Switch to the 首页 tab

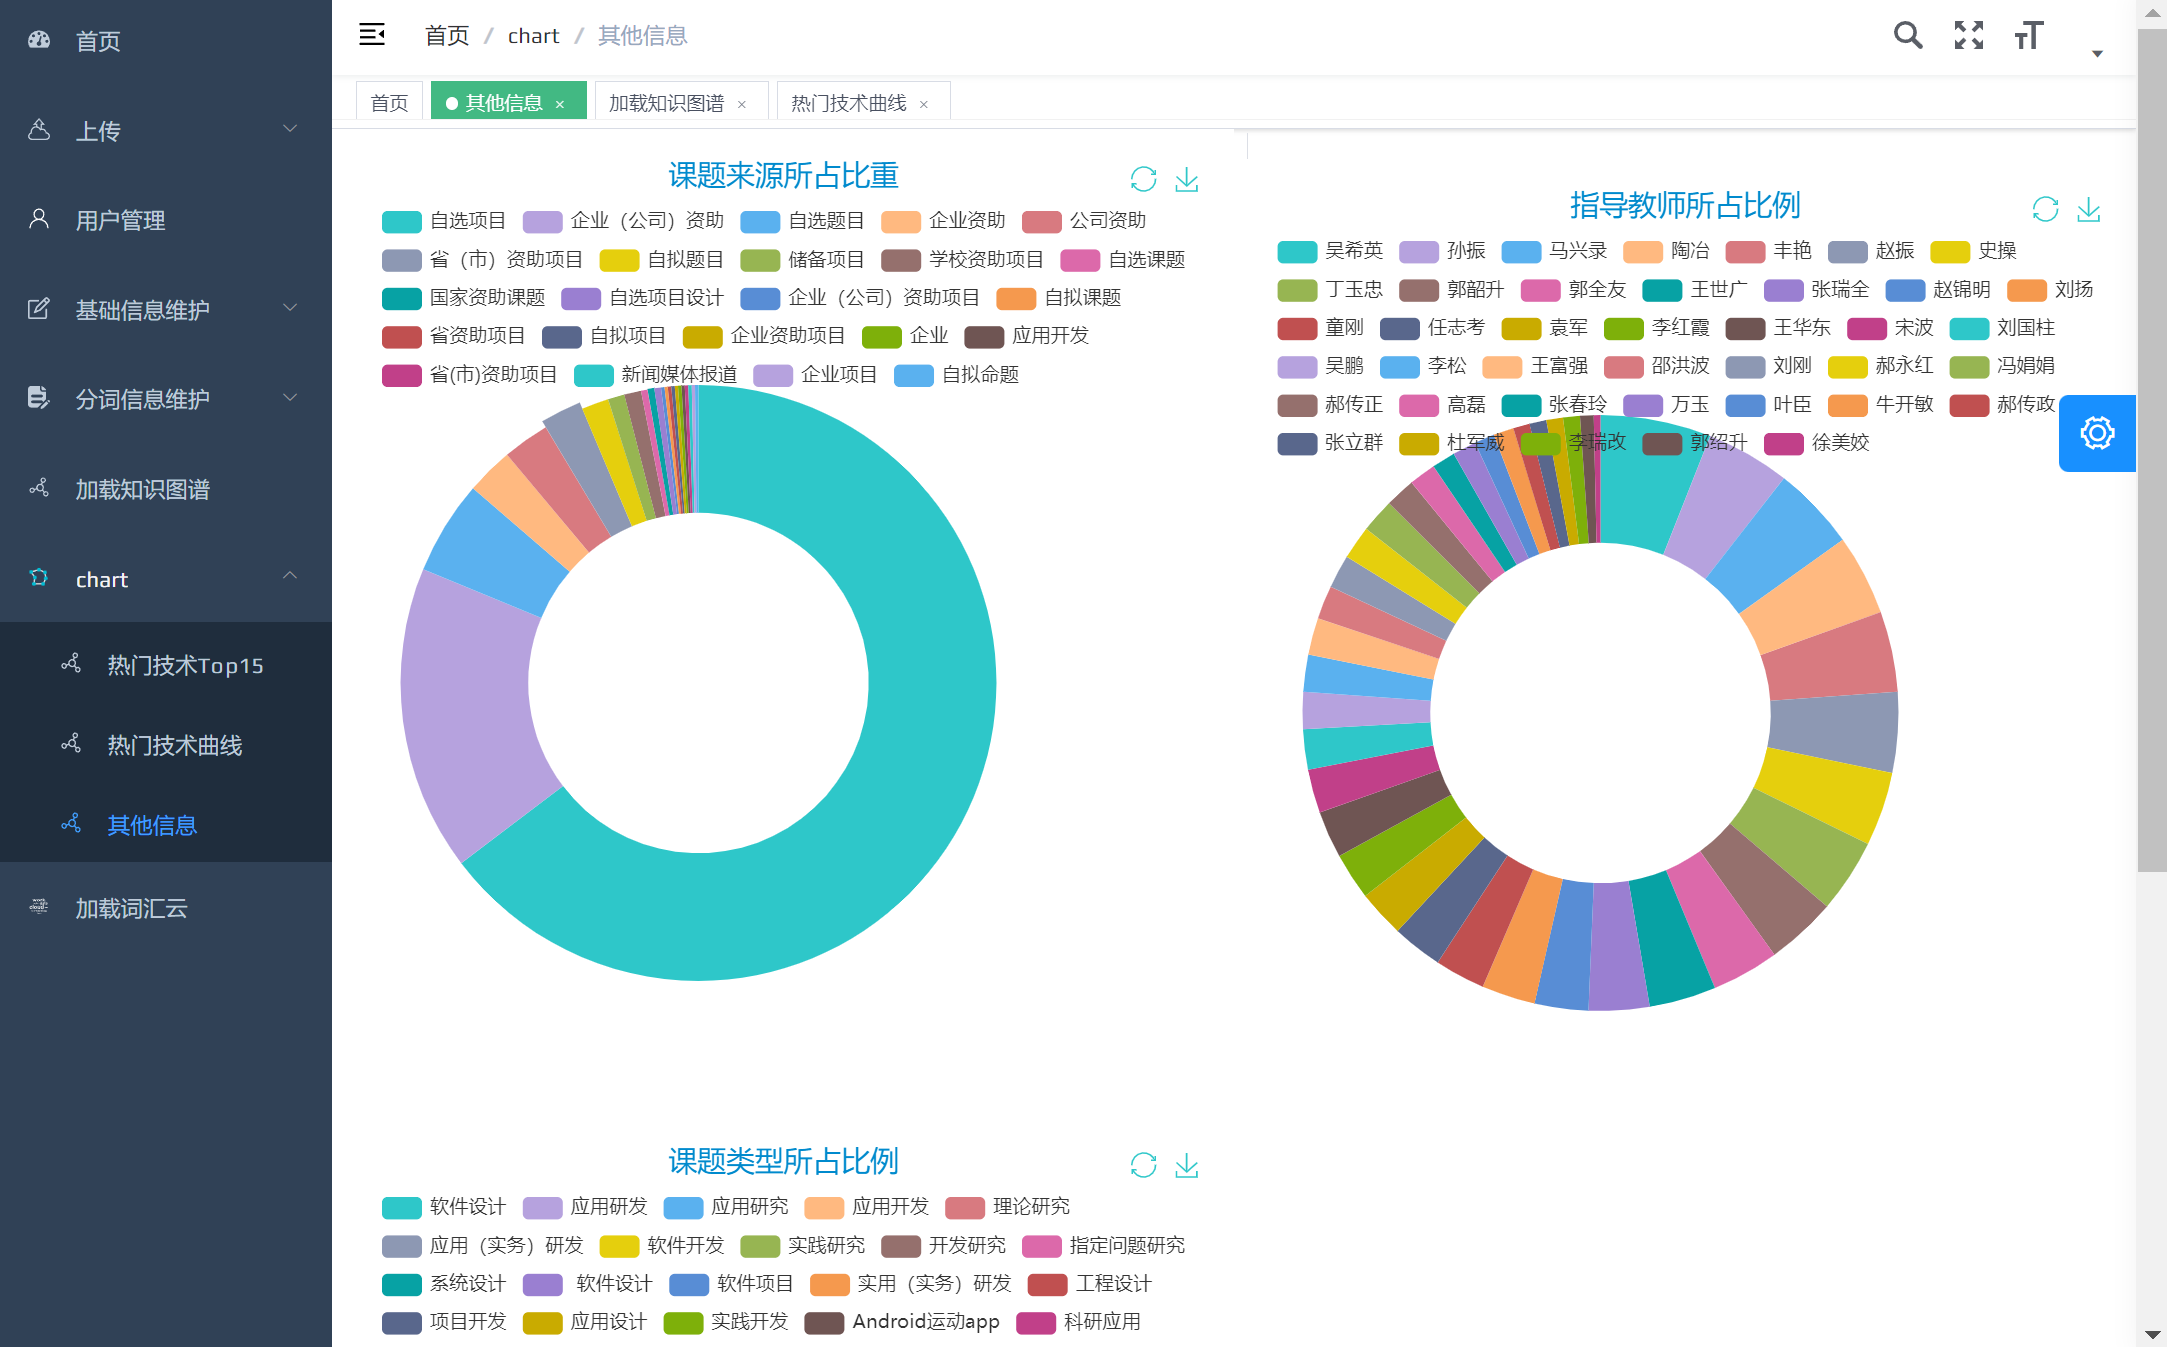click(x=389, y=103)
